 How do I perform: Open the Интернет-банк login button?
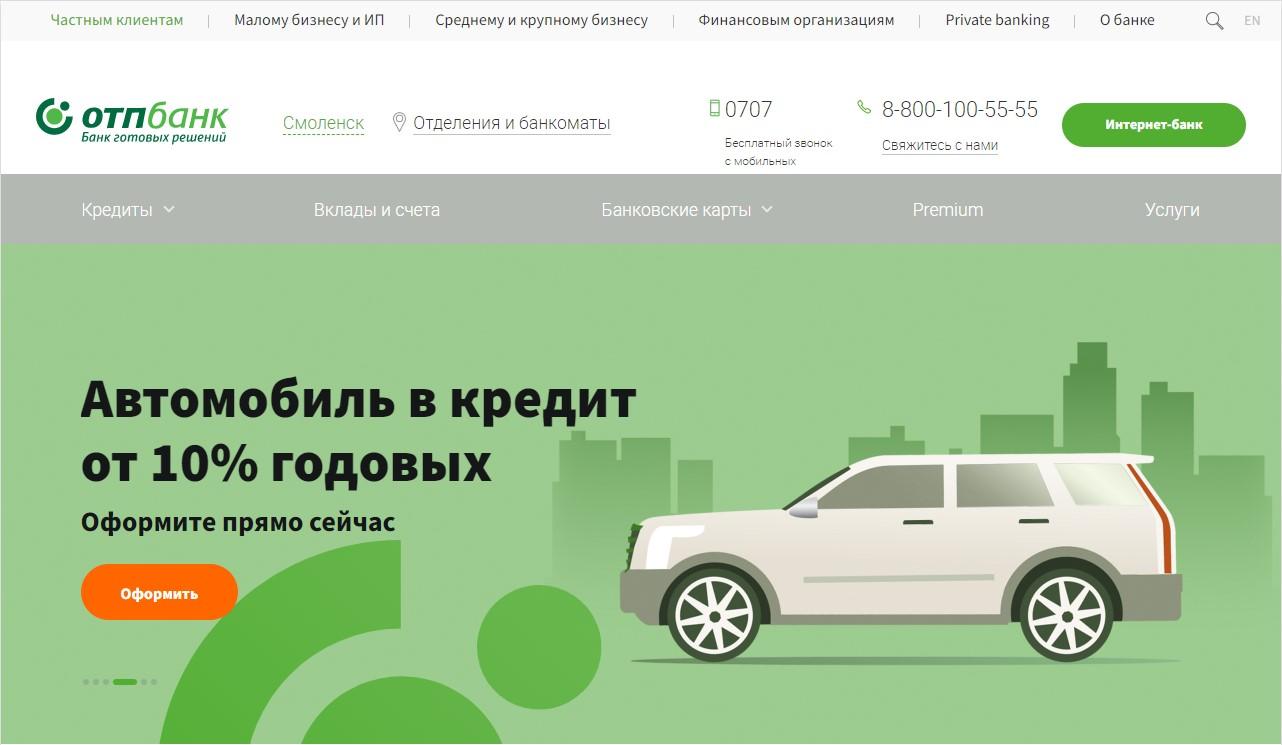[x=1153, y=125]
